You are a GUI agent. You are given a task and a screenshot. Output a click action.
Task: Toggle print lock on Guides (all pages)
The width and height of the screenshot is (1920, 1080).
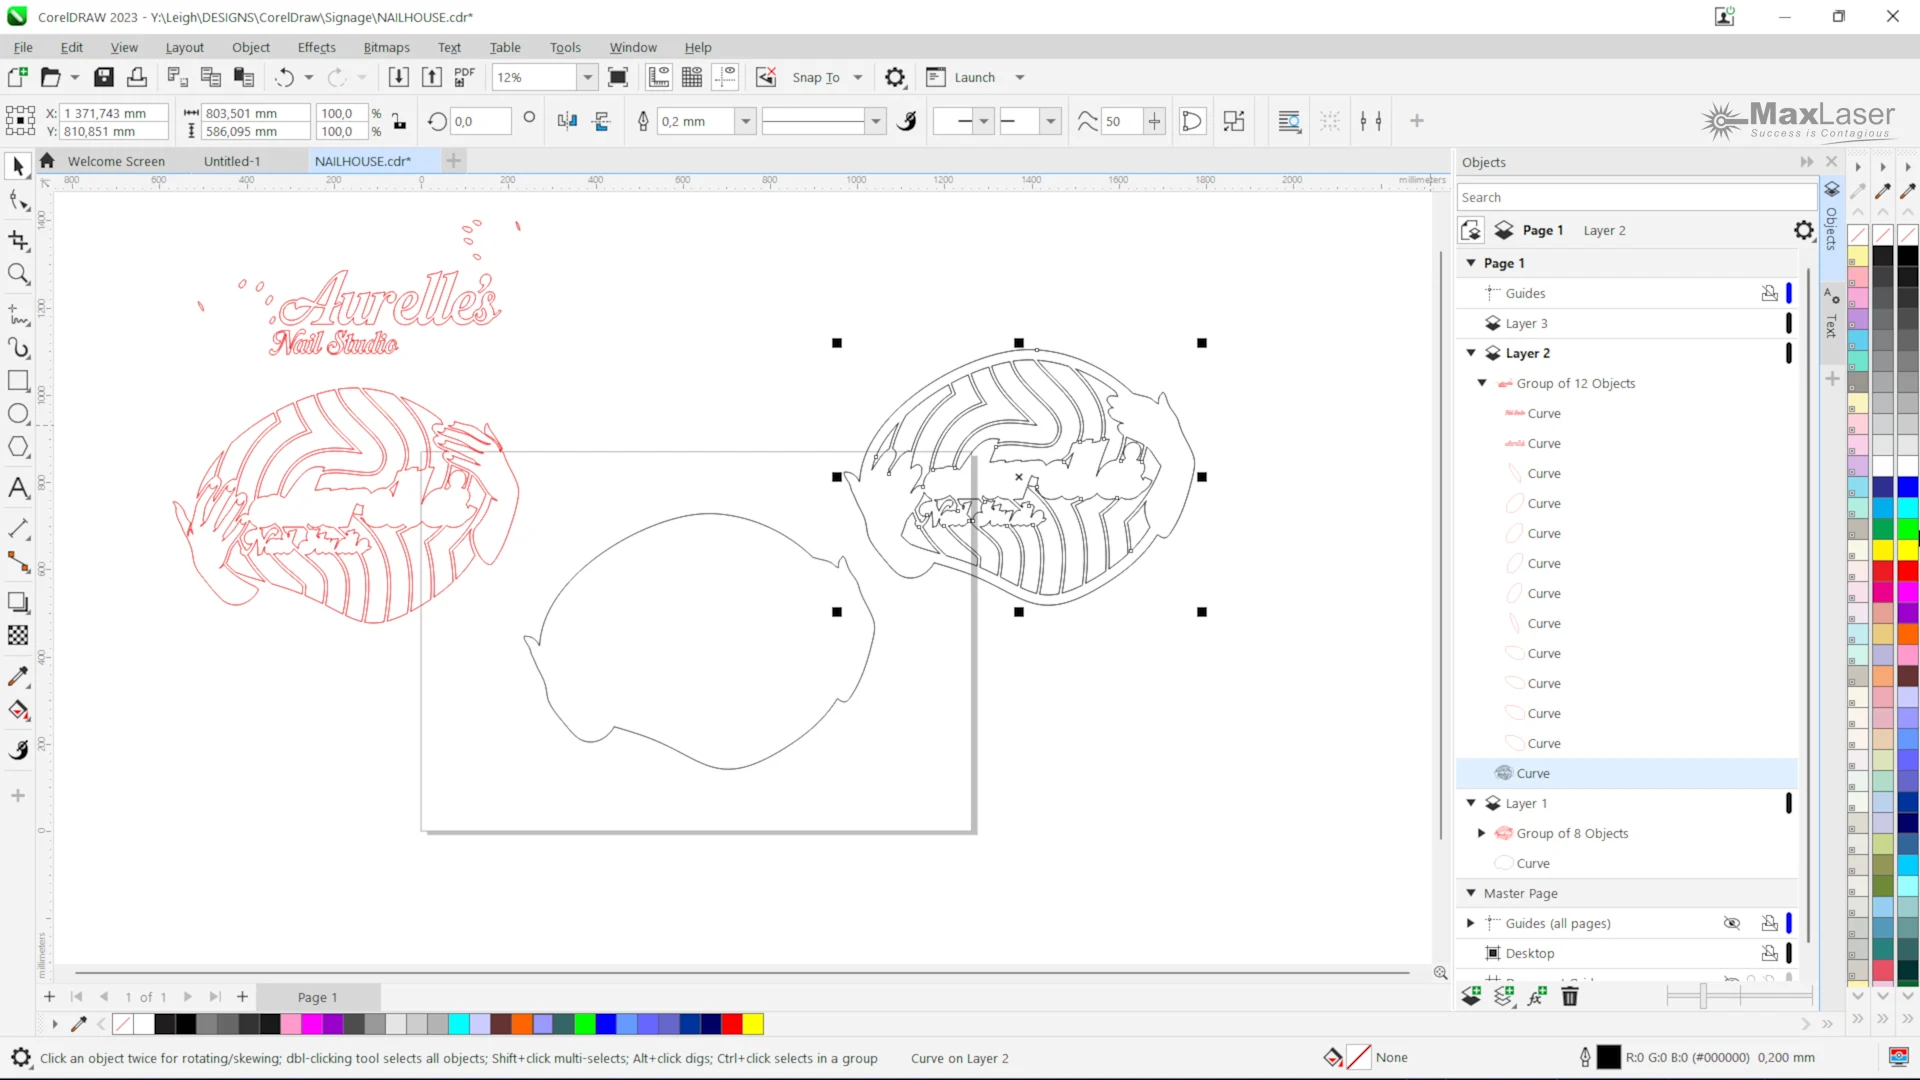(1769, 923)
